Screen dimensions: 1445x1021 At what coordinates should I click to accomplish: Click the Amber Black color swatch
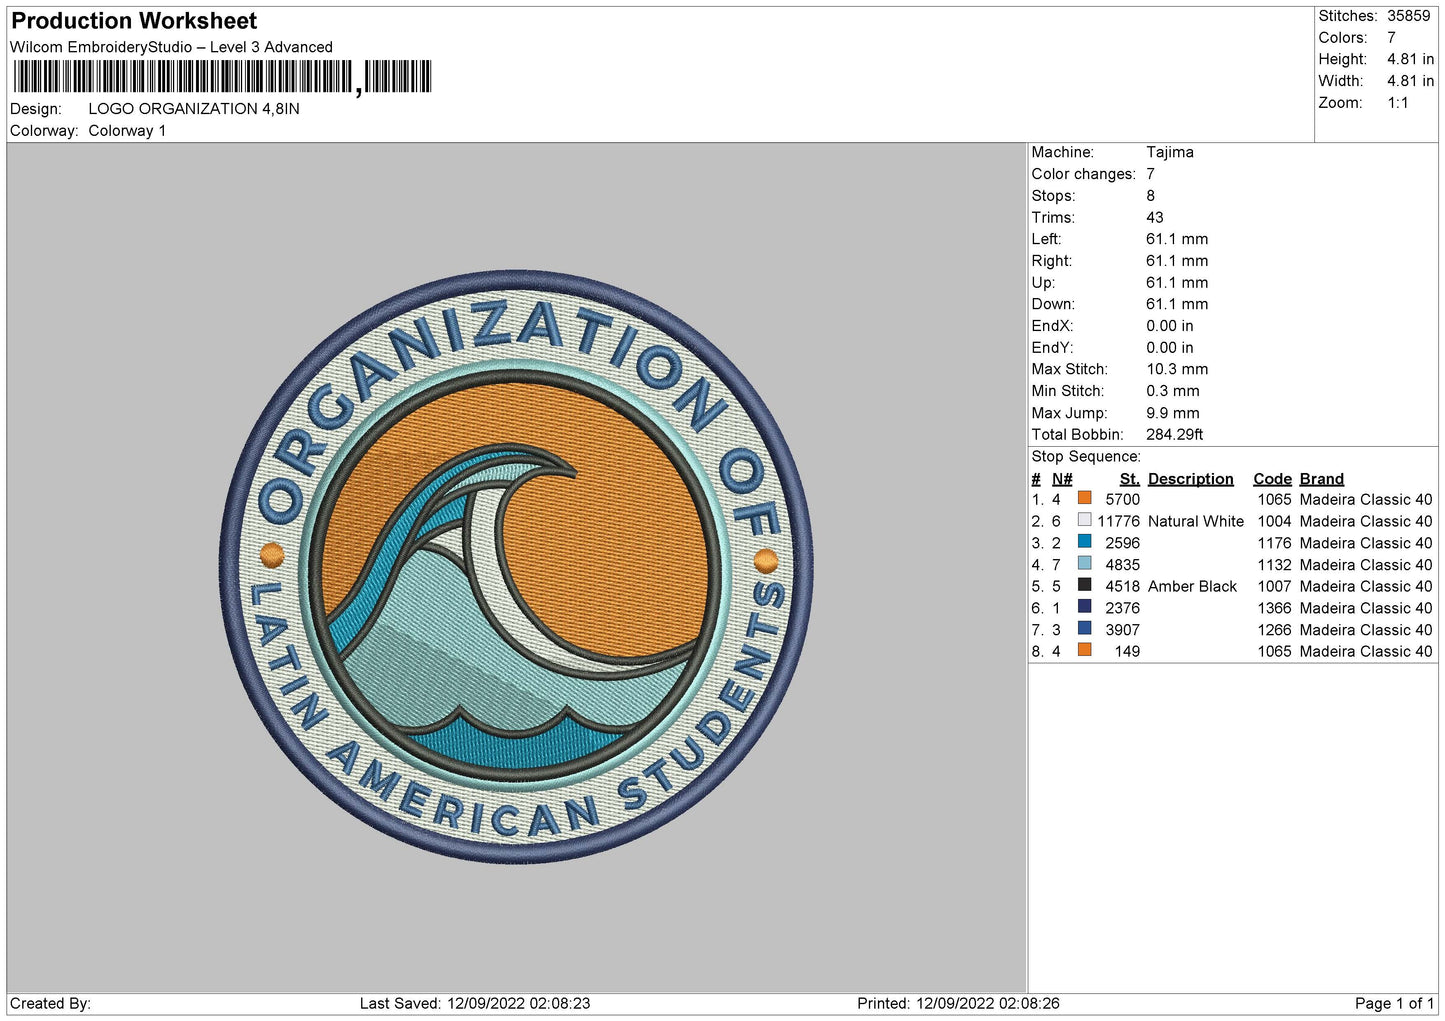pyautogui.click(x=1084, y=585)
